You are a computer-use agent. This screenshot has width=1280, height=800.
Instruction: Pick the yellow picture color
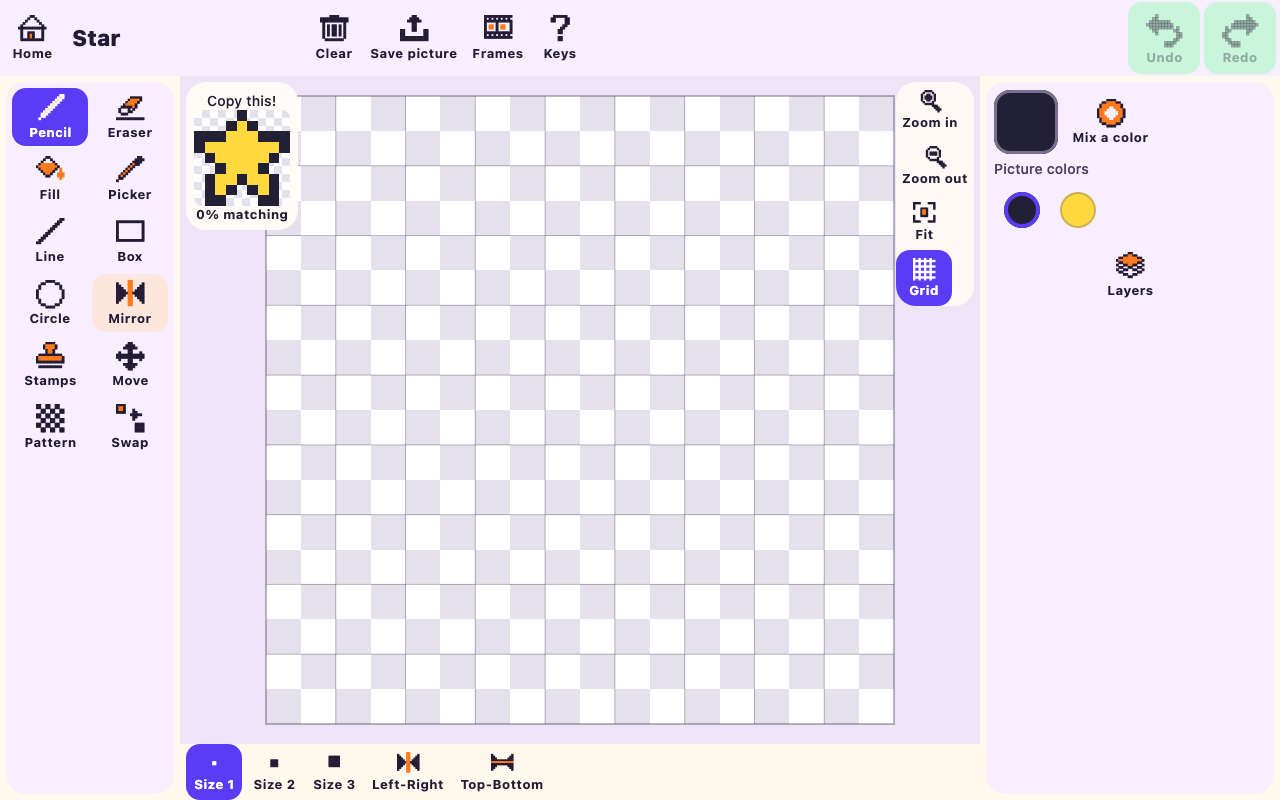coord(1078,210)
